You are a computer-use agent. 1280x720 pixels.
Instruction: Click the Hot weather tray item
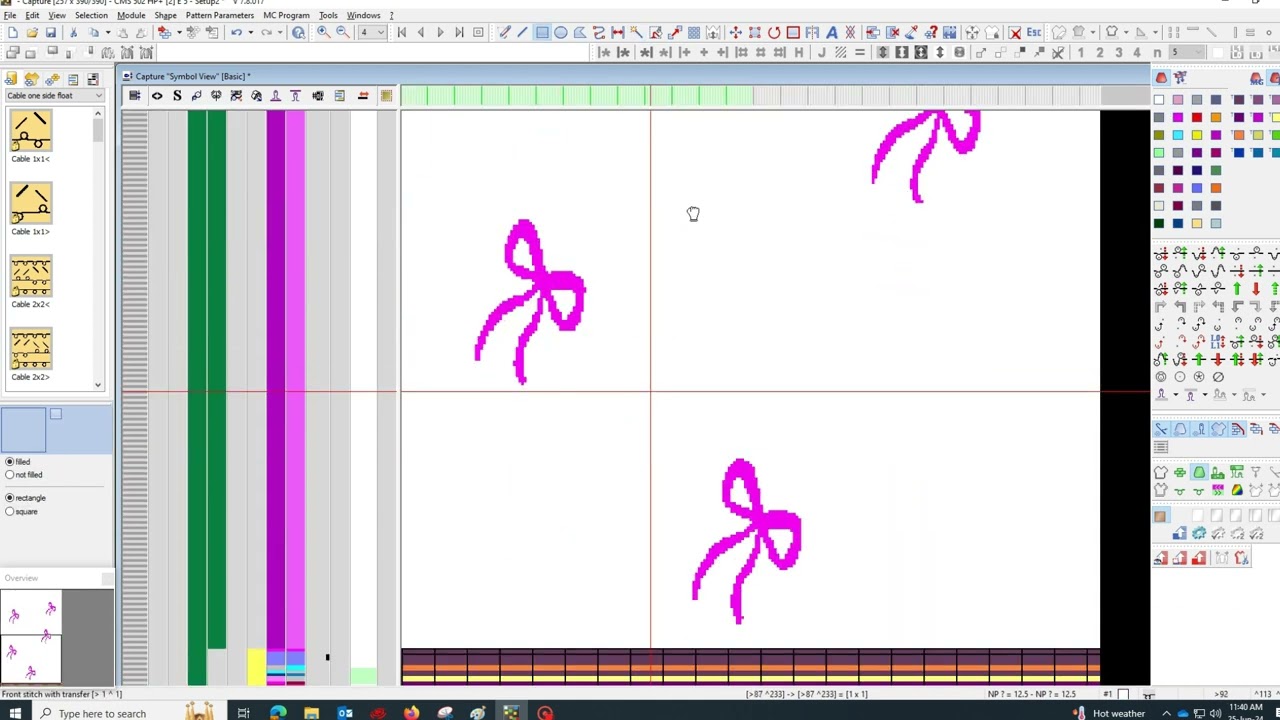(1110, 713)
